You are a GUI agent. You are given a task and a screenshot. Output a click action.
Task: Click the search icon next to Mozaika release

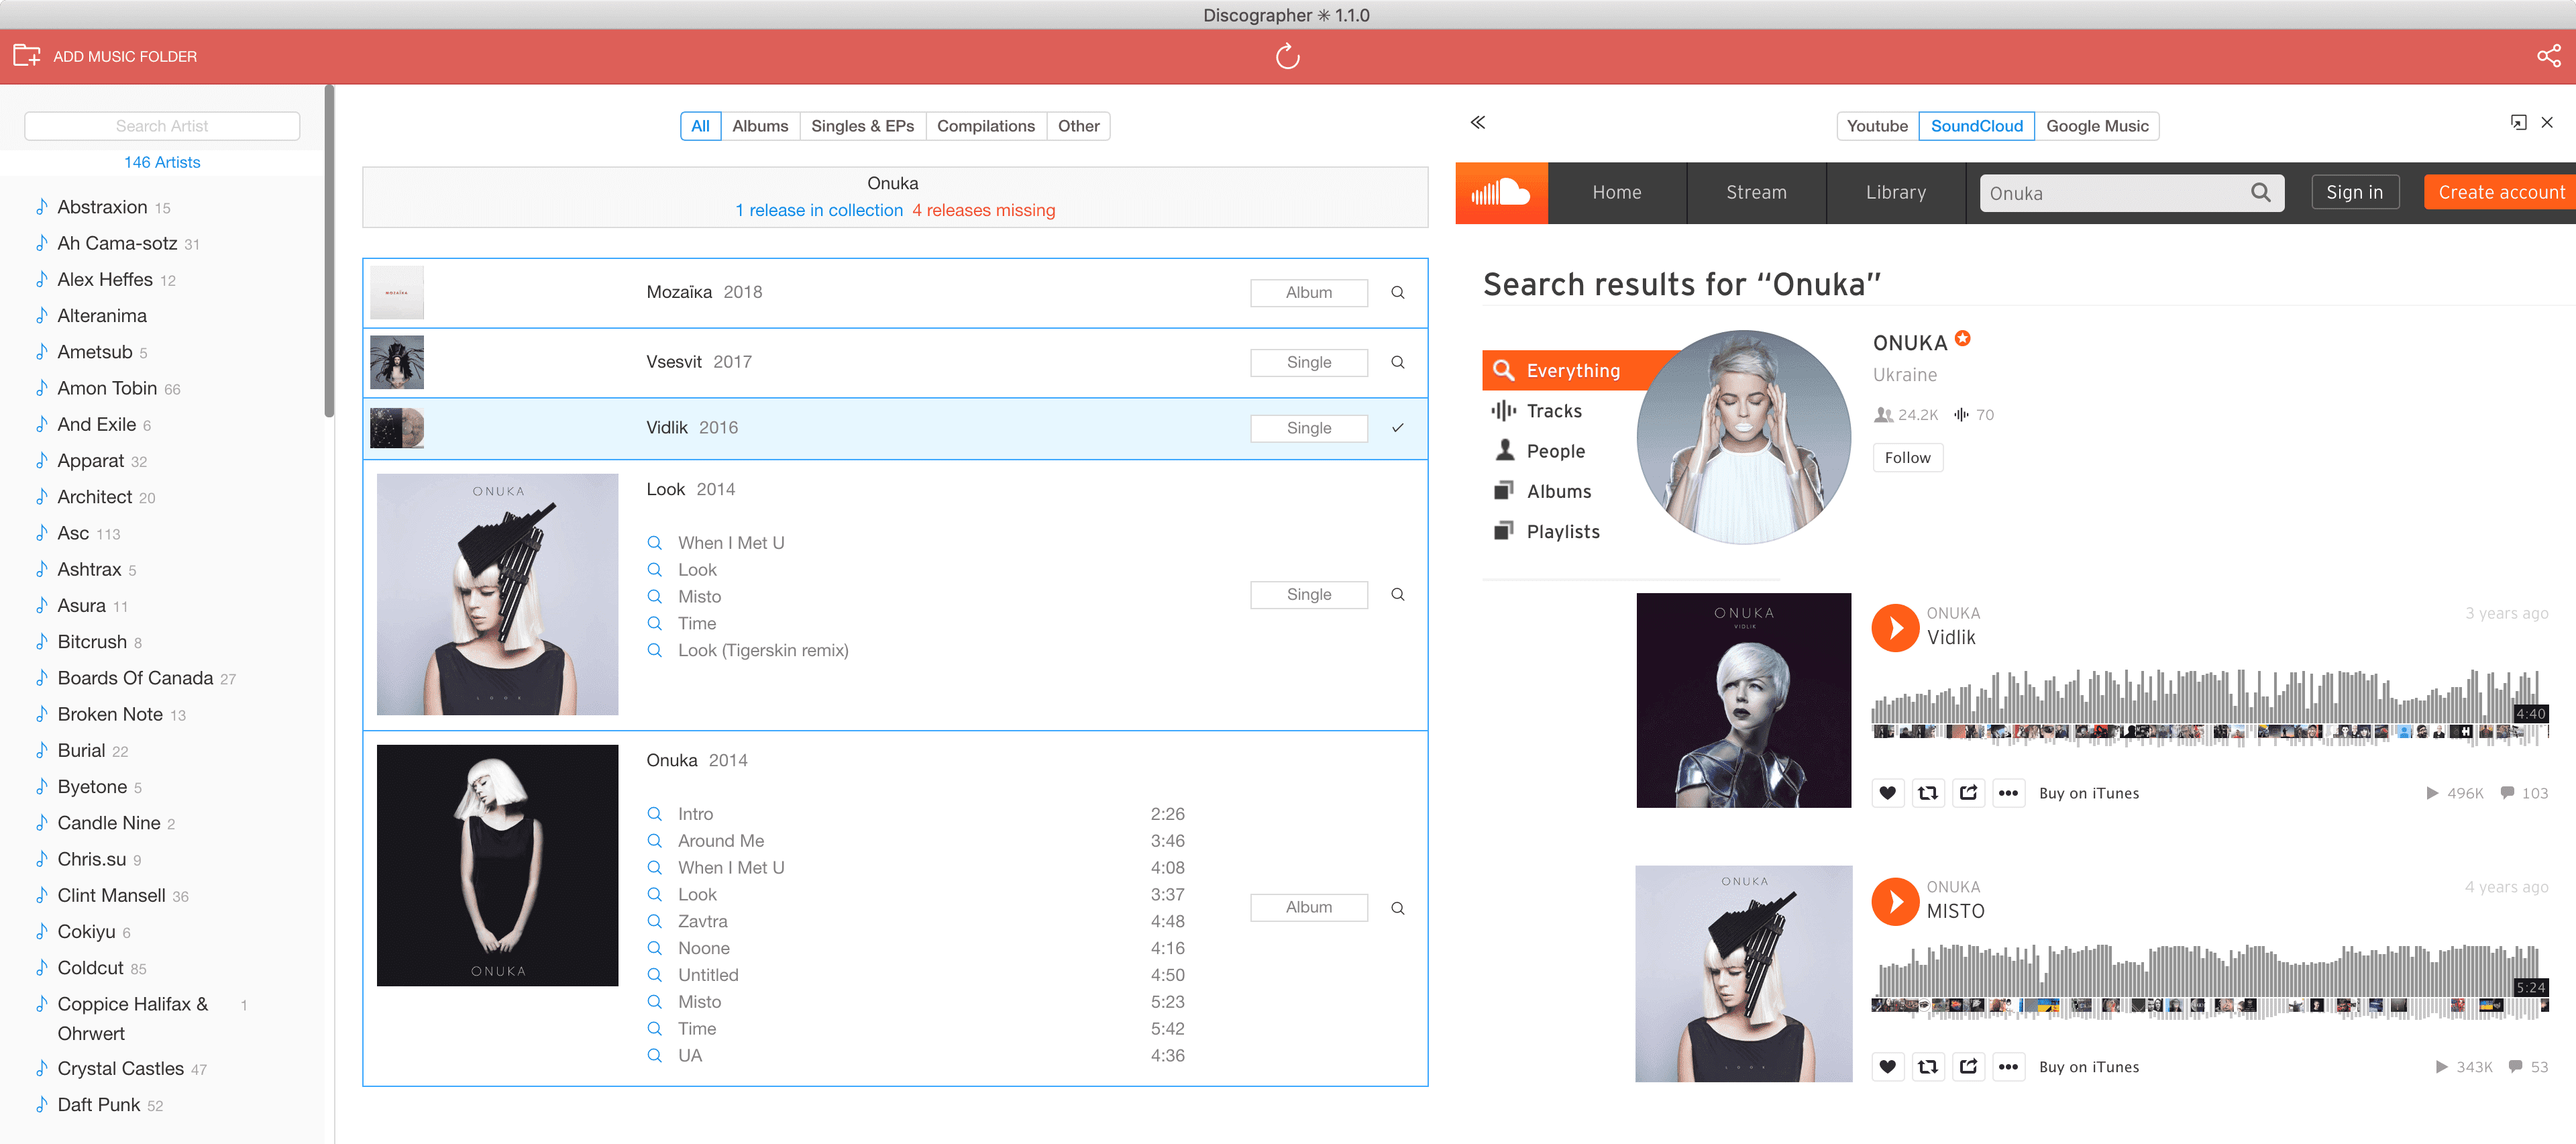click(1398, 291)
